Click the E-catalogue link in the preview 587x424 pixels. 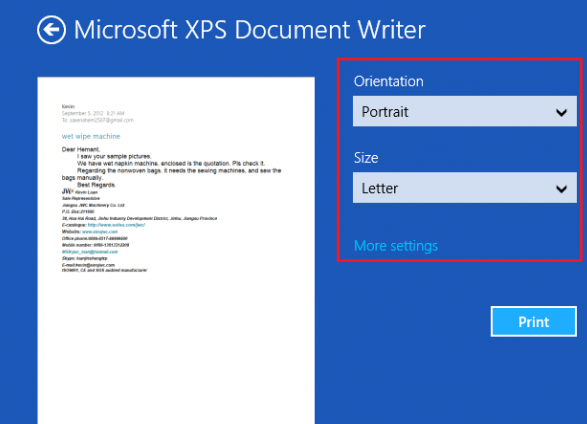[116, 225]
